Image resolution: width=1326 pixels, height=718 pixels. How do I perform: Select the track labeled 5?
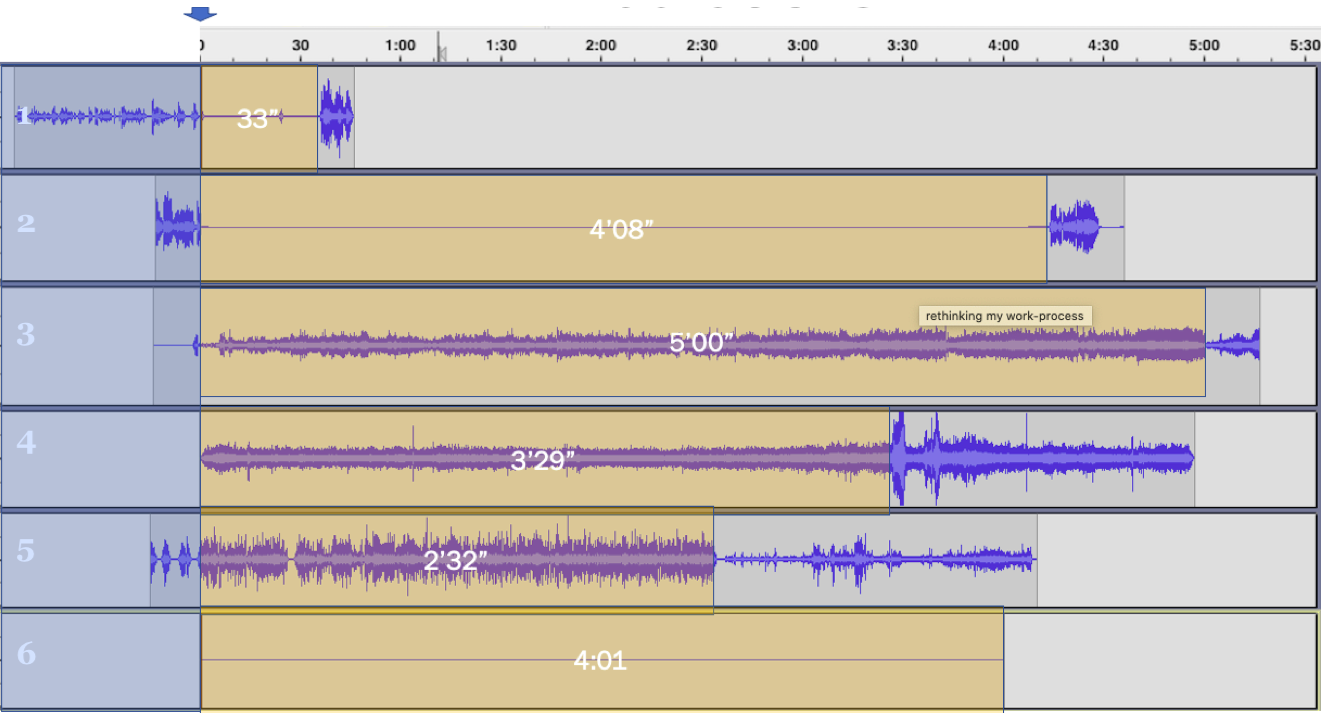point(26,551)
